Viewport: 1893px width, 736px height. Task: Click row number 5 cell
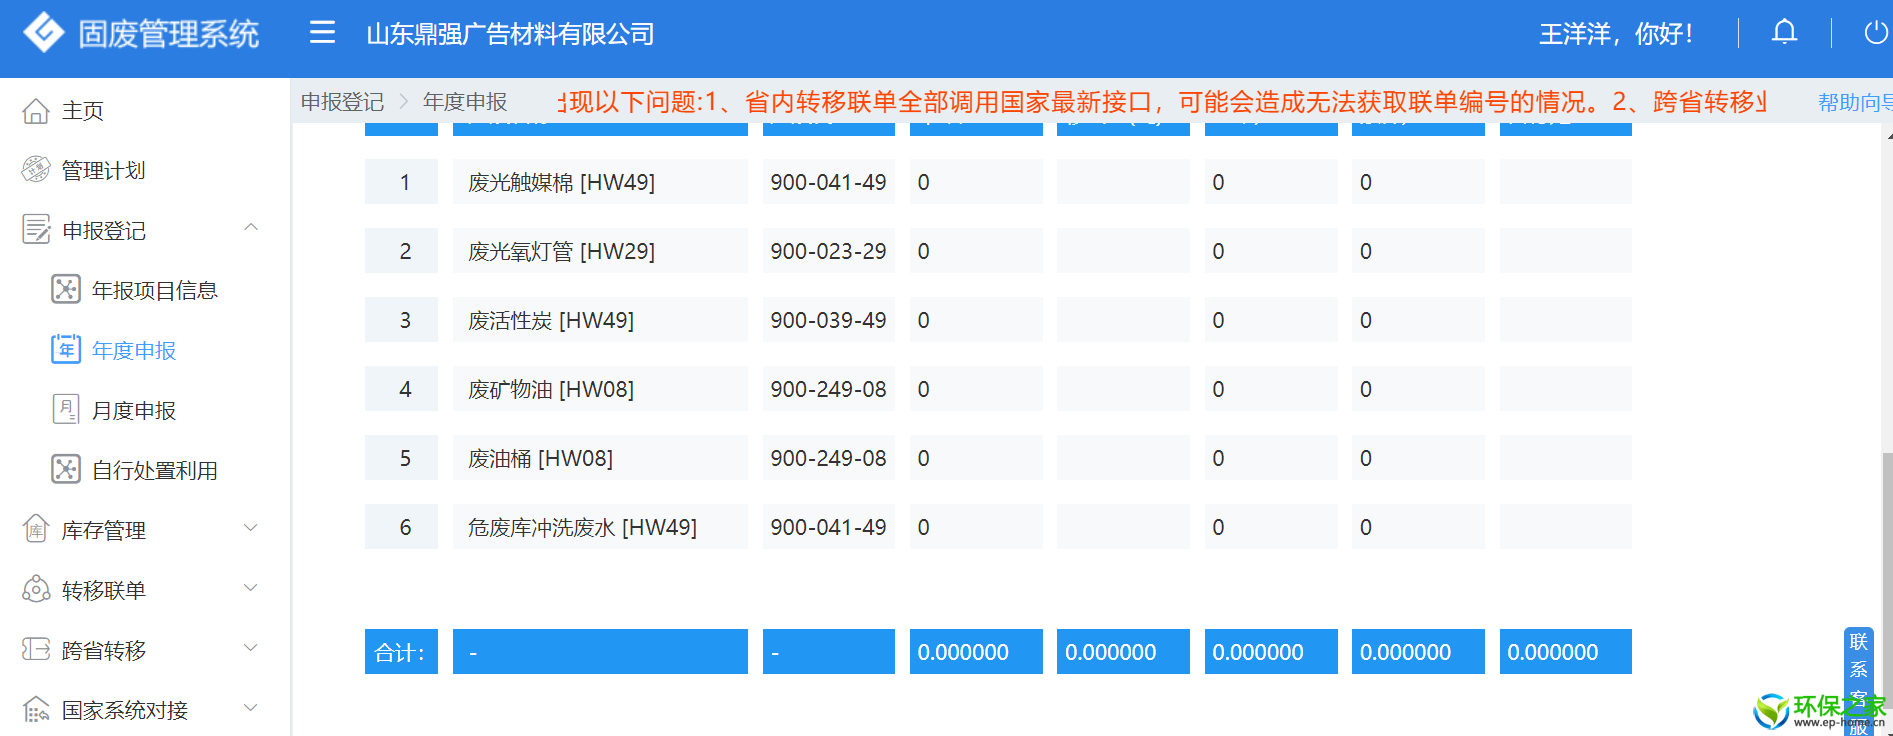[401, 458]
